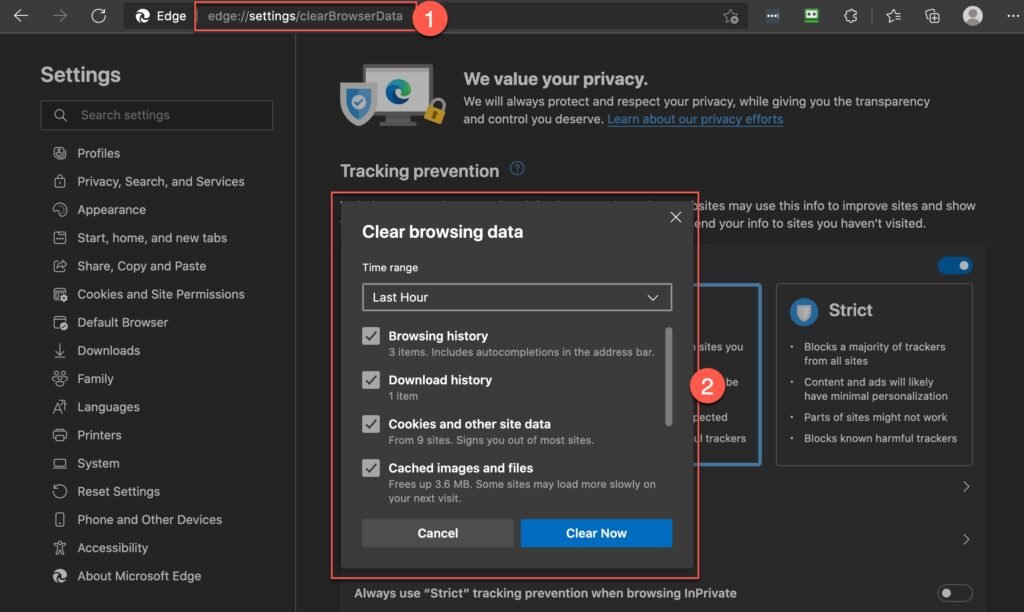The height and width of the screenshot is (612, 1024).
Task: Open the extensions puzzle icon
Action: pyautogui.click(x=850, y=16)
